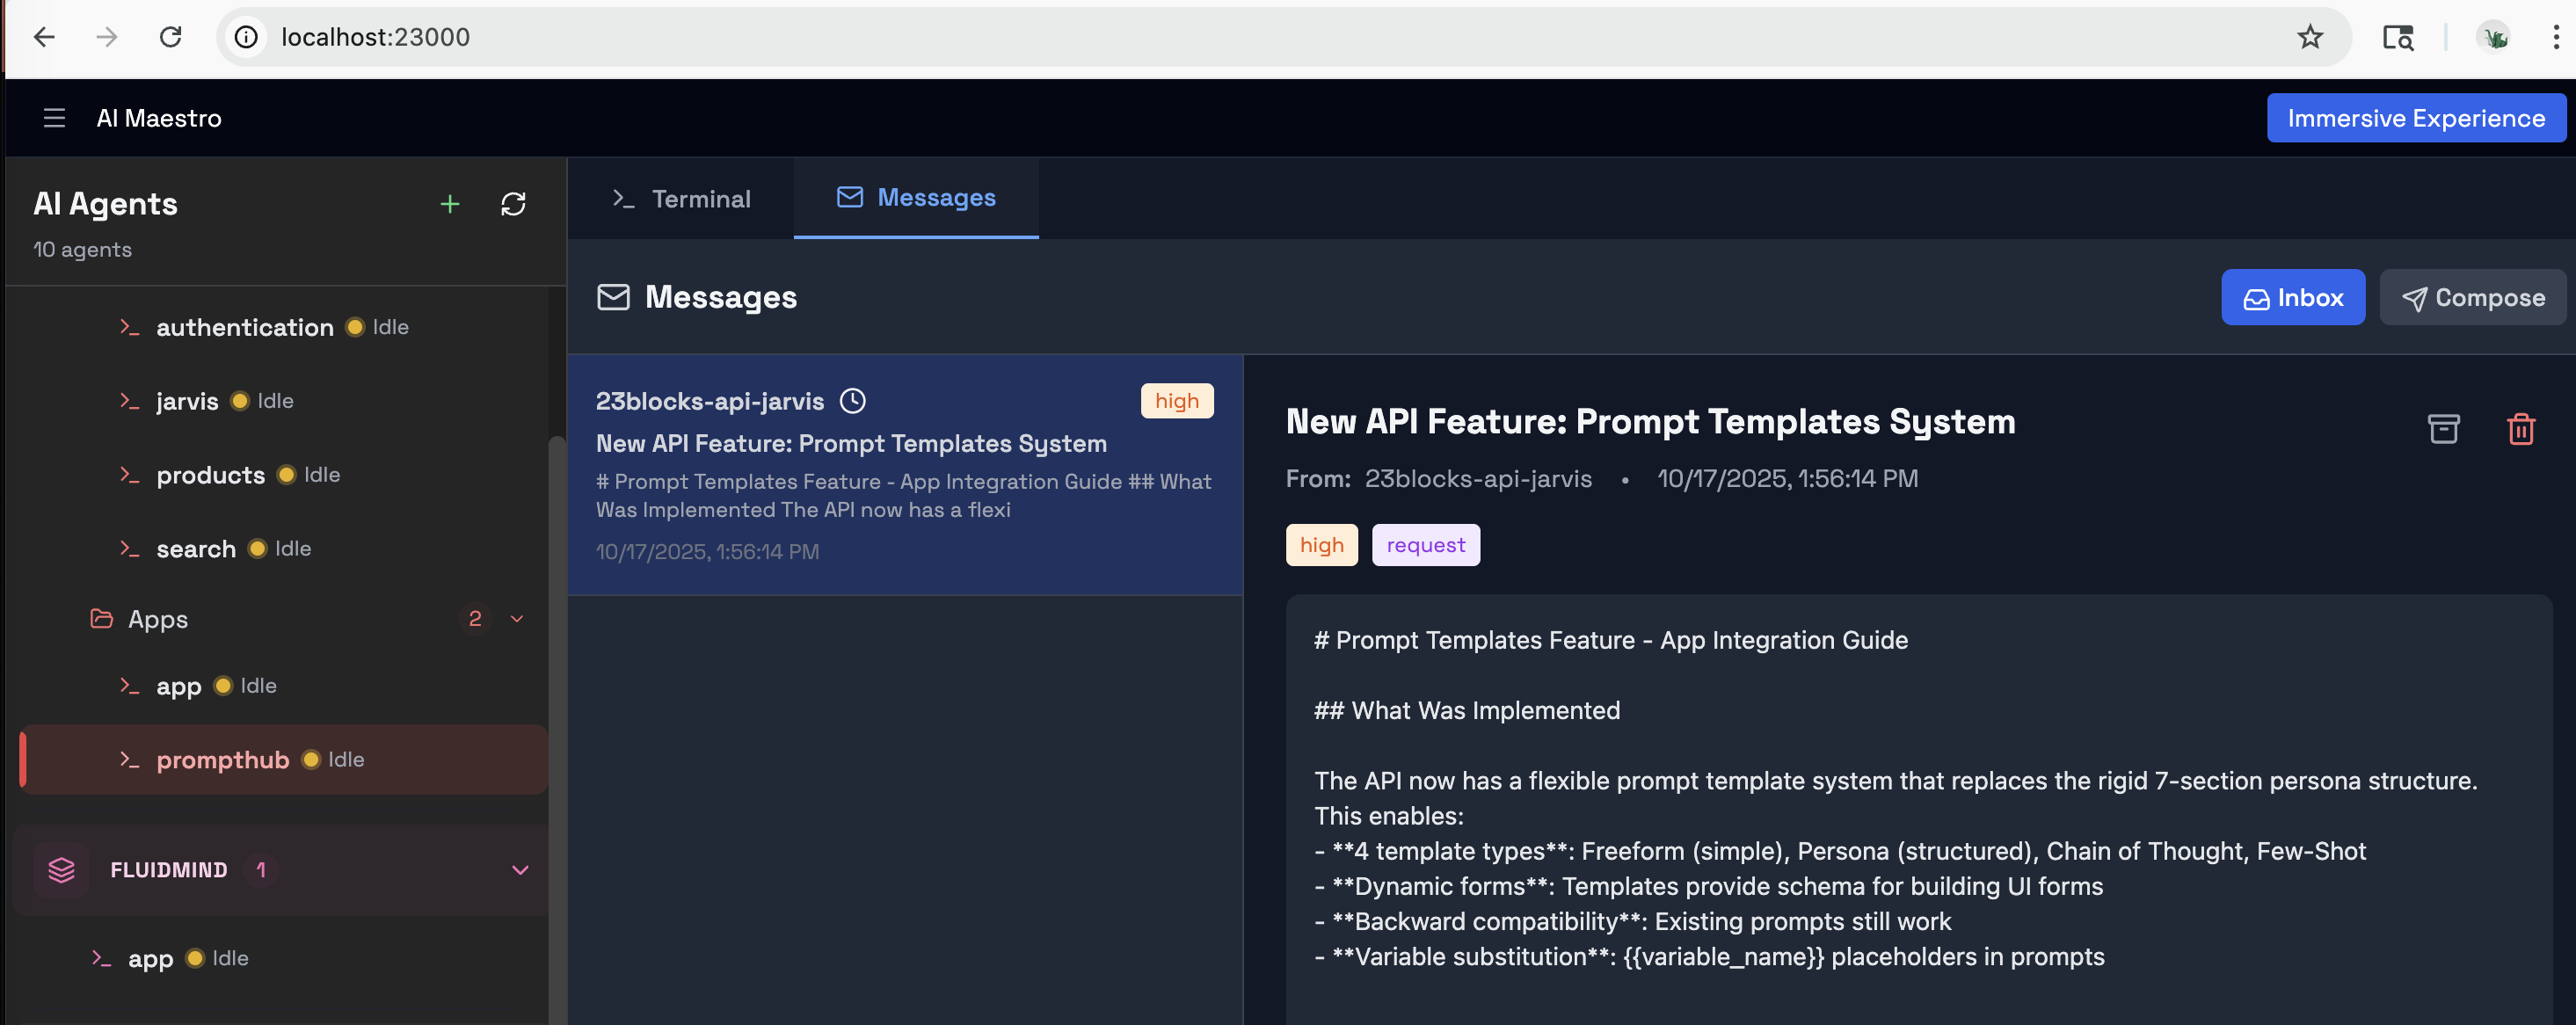Screen dimensions: 2576x1025
Task: Archive the open message
Action: click(2443, 428)
